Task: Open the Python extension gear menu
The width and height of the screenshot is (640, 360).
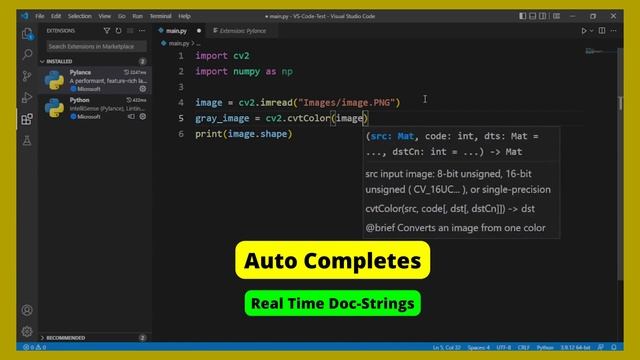Action: [x=143, y=116]
